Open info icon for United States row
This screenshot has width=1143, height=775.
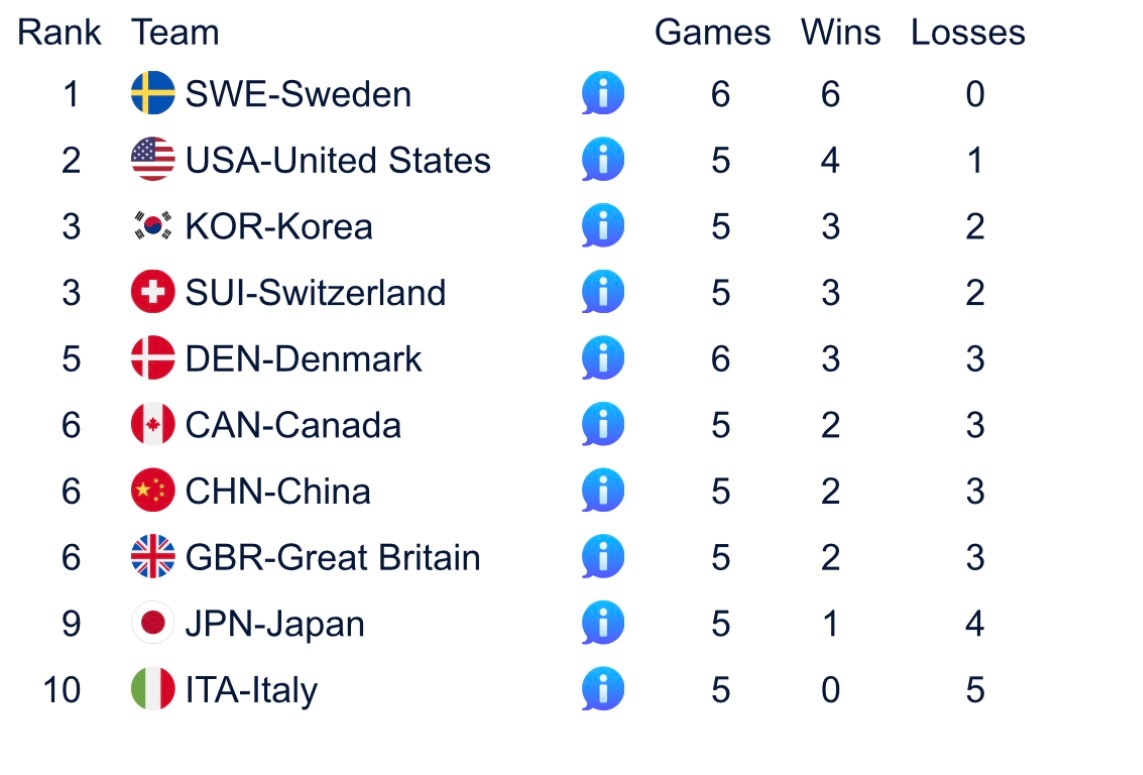tap(603, 160)
